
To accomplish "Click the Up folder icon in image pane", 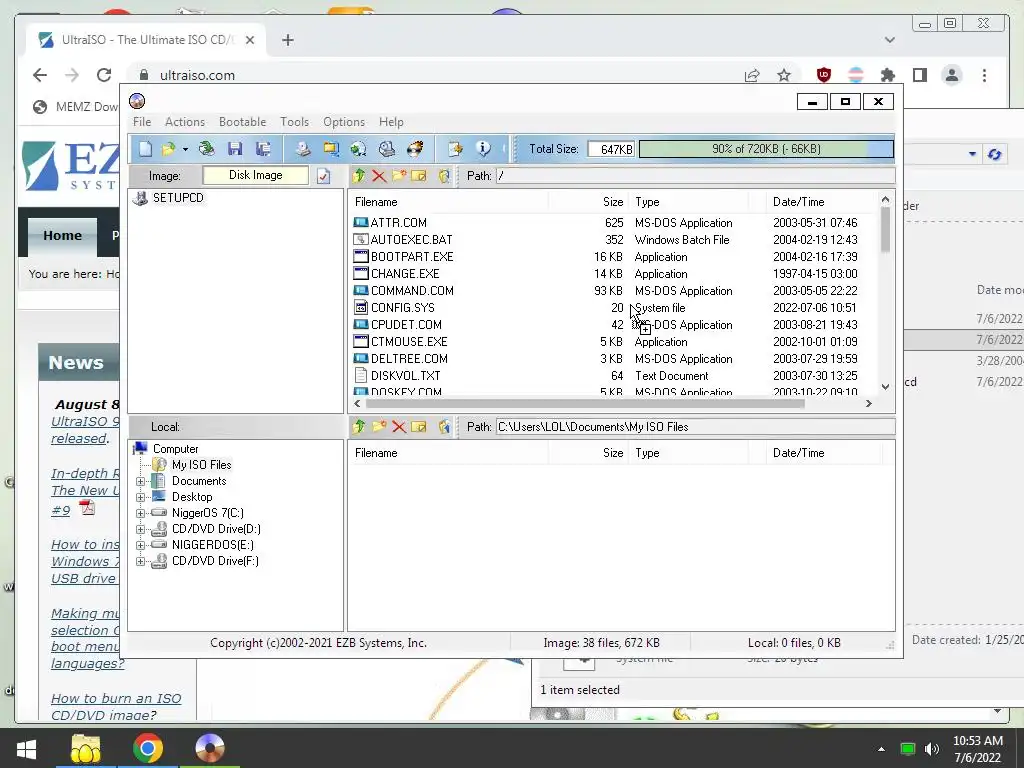I will pos(359,176).
